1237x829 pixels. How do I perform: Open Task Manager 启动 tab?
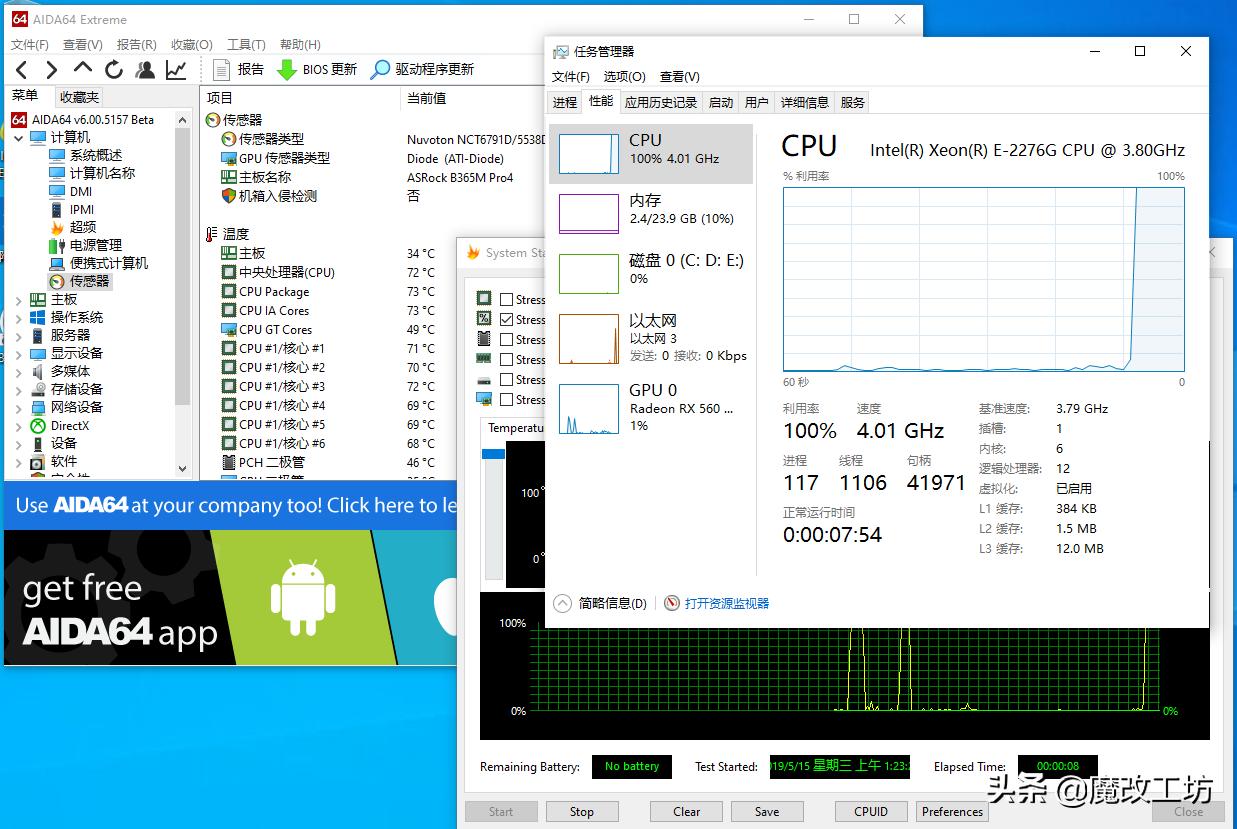[x=721, y=102]
